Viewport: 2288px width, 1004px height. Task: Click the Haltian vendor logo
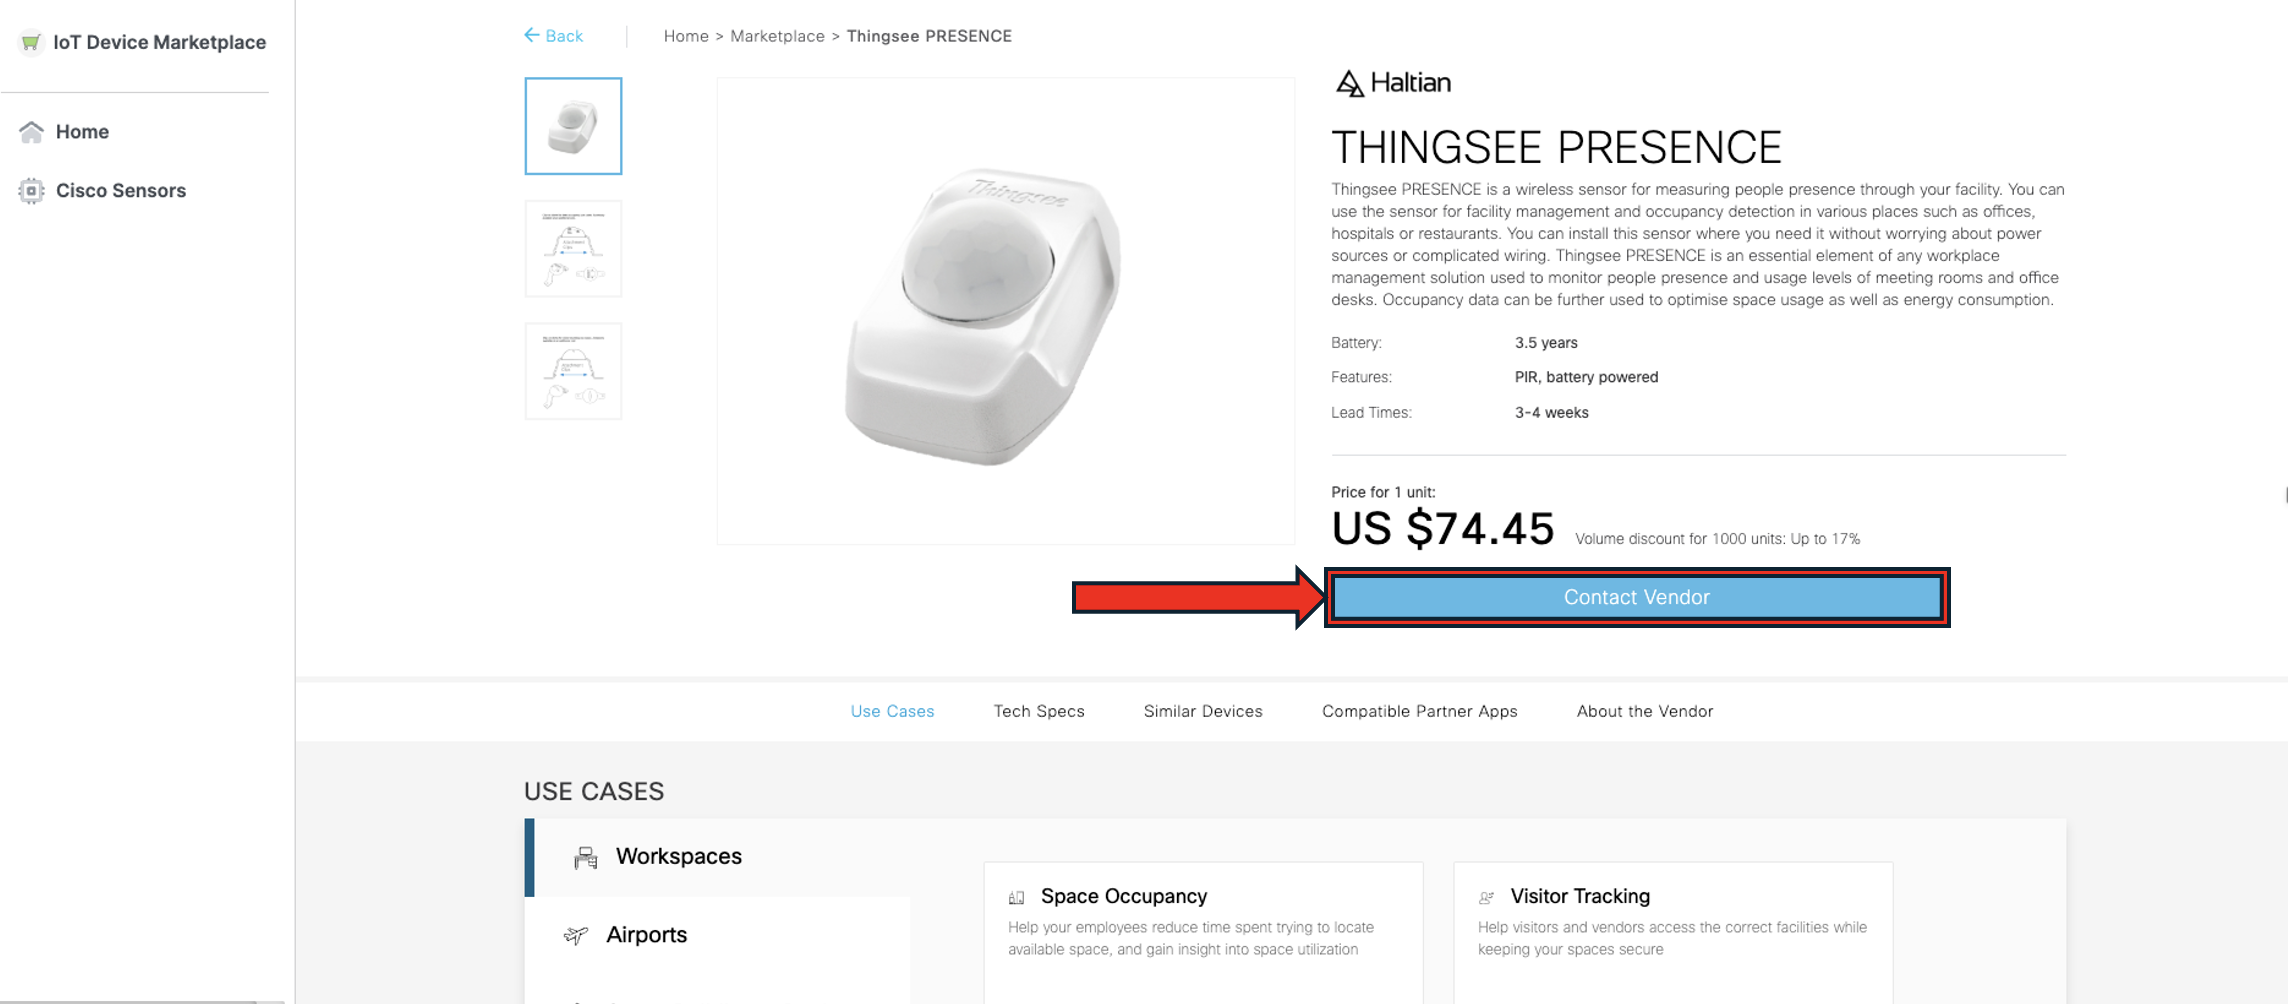click(1393, 83)
